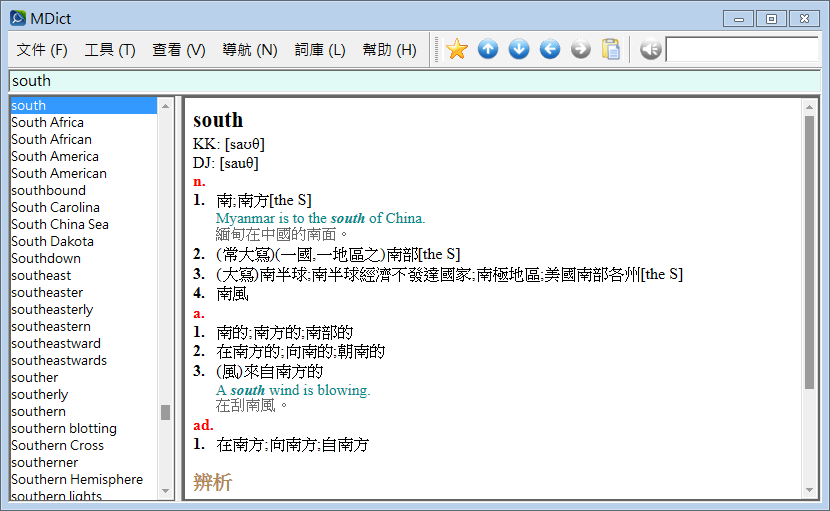Viewport: 830px width, 511px height.
Task: Click the clipboard paste icon
Action: 611,49
